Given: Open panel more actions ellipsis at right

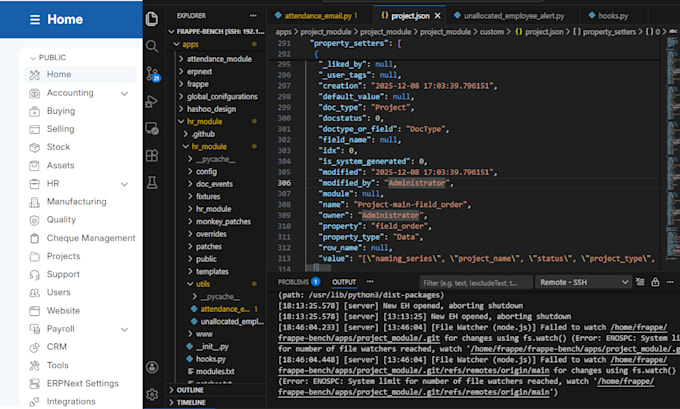Looking at the screenshot, I should click(x=670, y=282).
